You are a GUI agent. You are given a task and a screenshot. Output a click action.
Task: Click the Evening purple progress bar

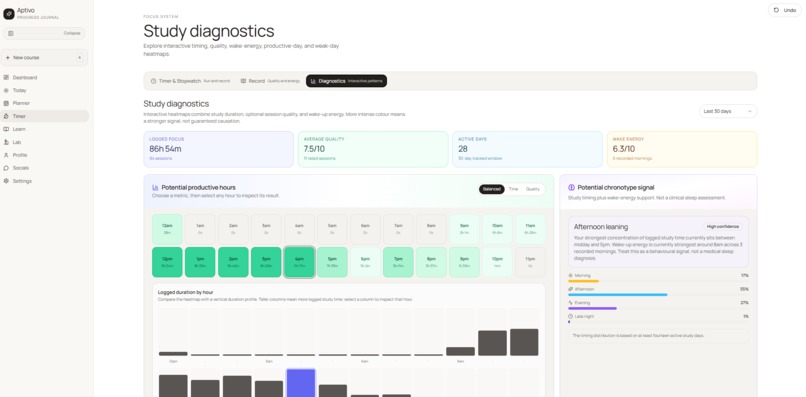point(592,309)
